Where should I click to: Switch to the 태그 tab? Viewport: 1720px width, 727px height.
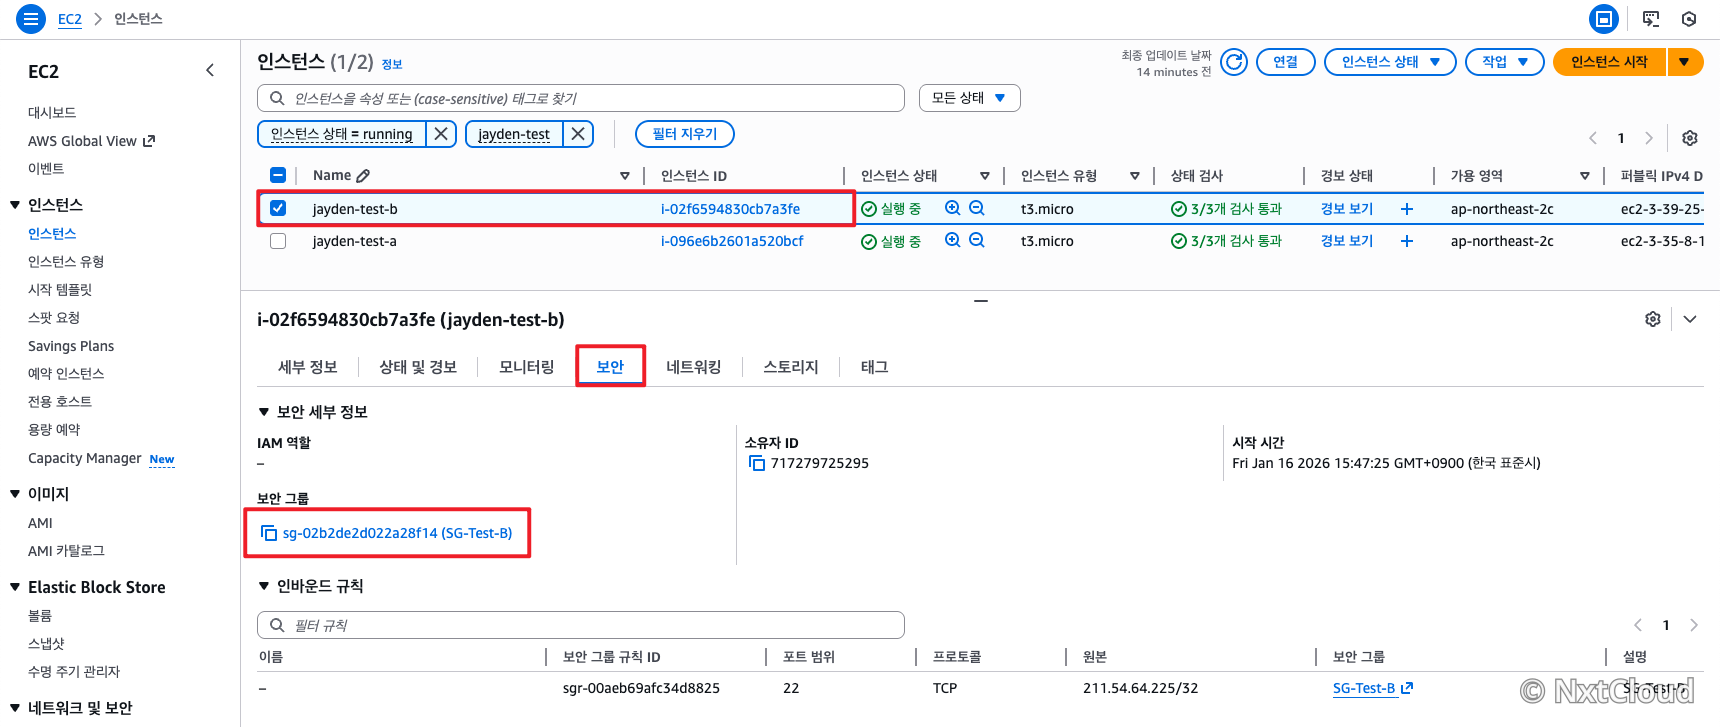coord(875,367)
